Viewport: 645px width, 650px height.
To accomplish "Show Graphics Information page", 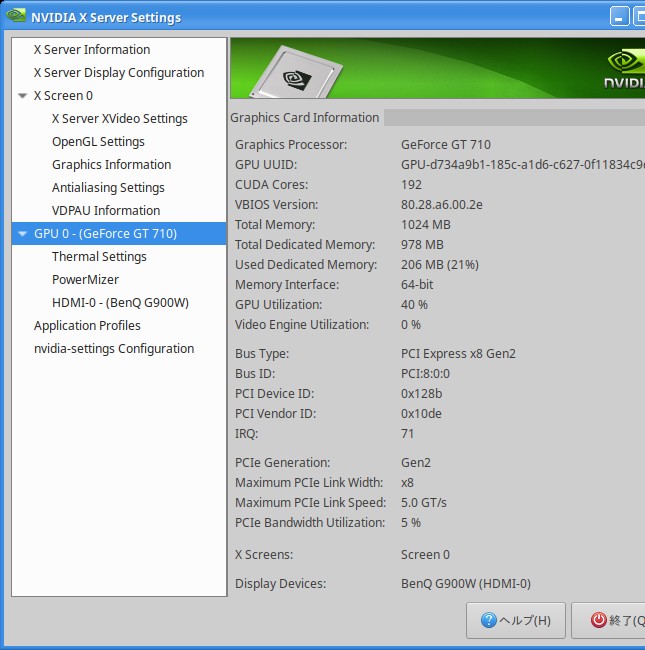I will pyautogui.click(x=112, y=165).
